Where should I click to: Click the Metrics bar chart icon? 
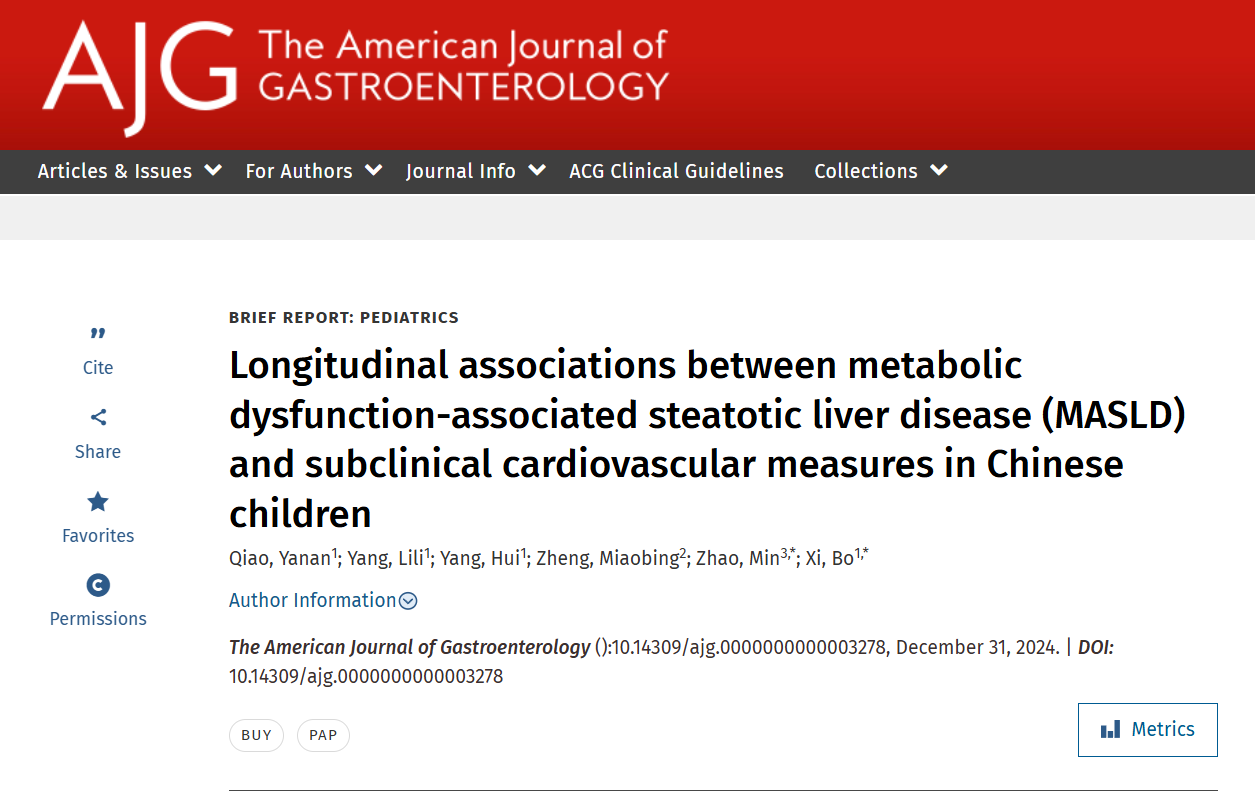1110,729
